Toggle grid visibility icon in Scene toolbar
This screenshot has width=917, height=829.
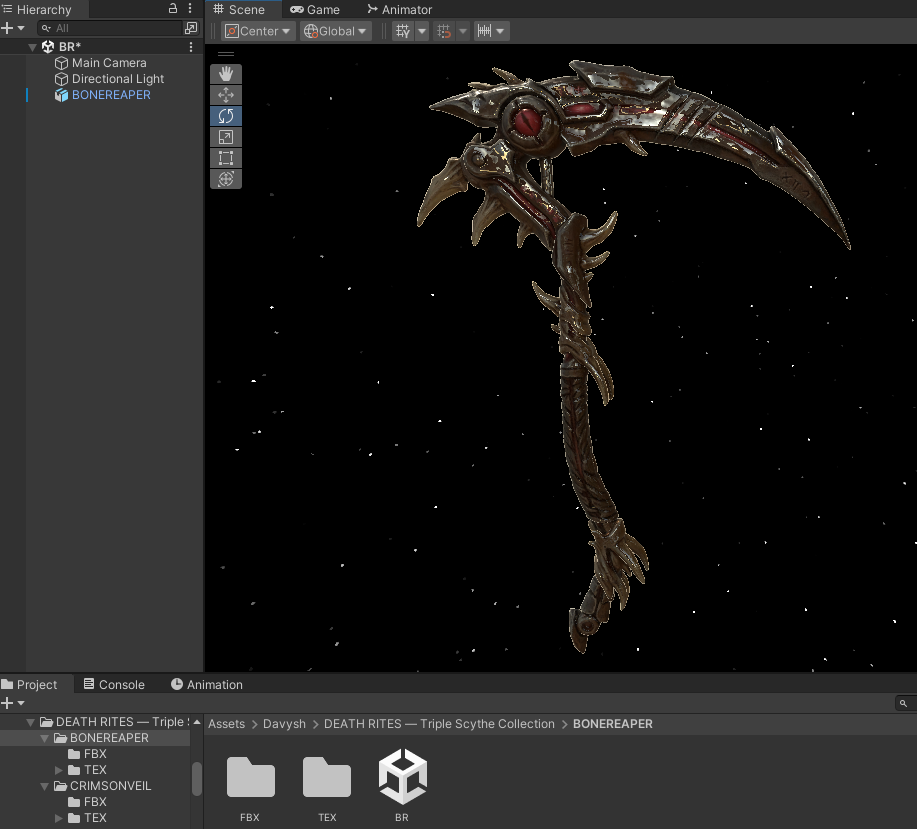click(403, 31)
